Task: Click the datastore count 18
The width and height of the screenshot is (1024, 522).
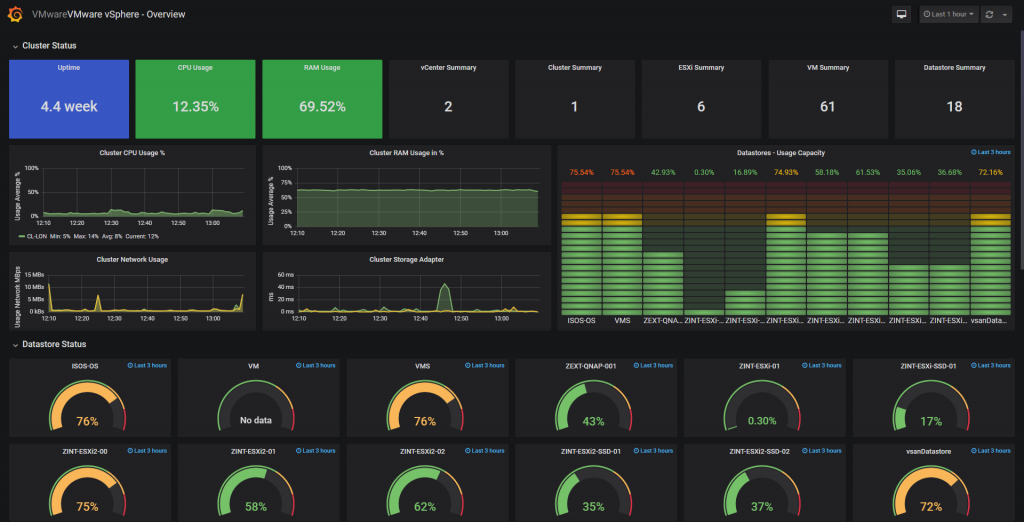Action: click(x=954, y=106)
